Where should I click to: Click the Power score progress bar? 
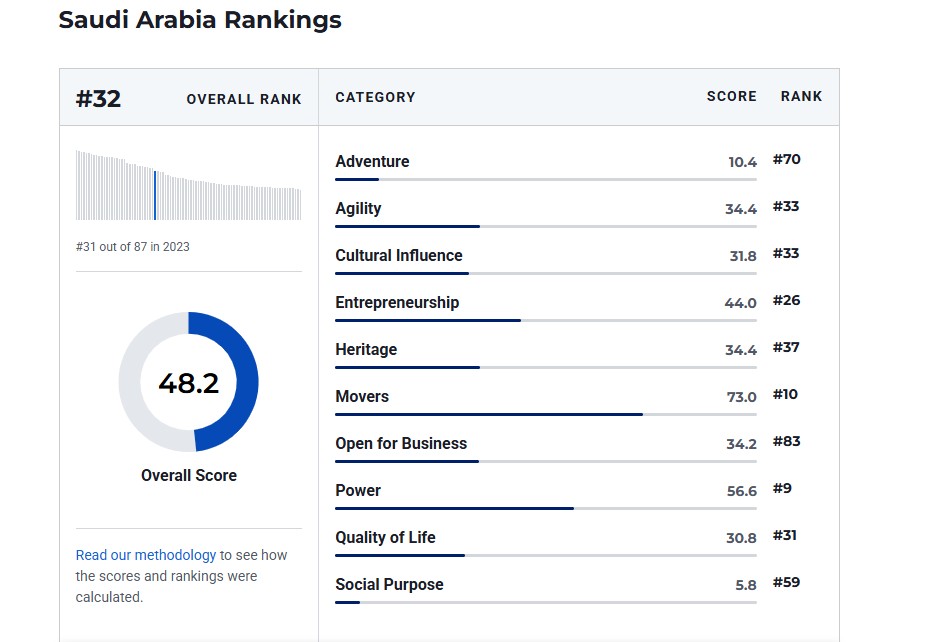[x=455, y=508]
